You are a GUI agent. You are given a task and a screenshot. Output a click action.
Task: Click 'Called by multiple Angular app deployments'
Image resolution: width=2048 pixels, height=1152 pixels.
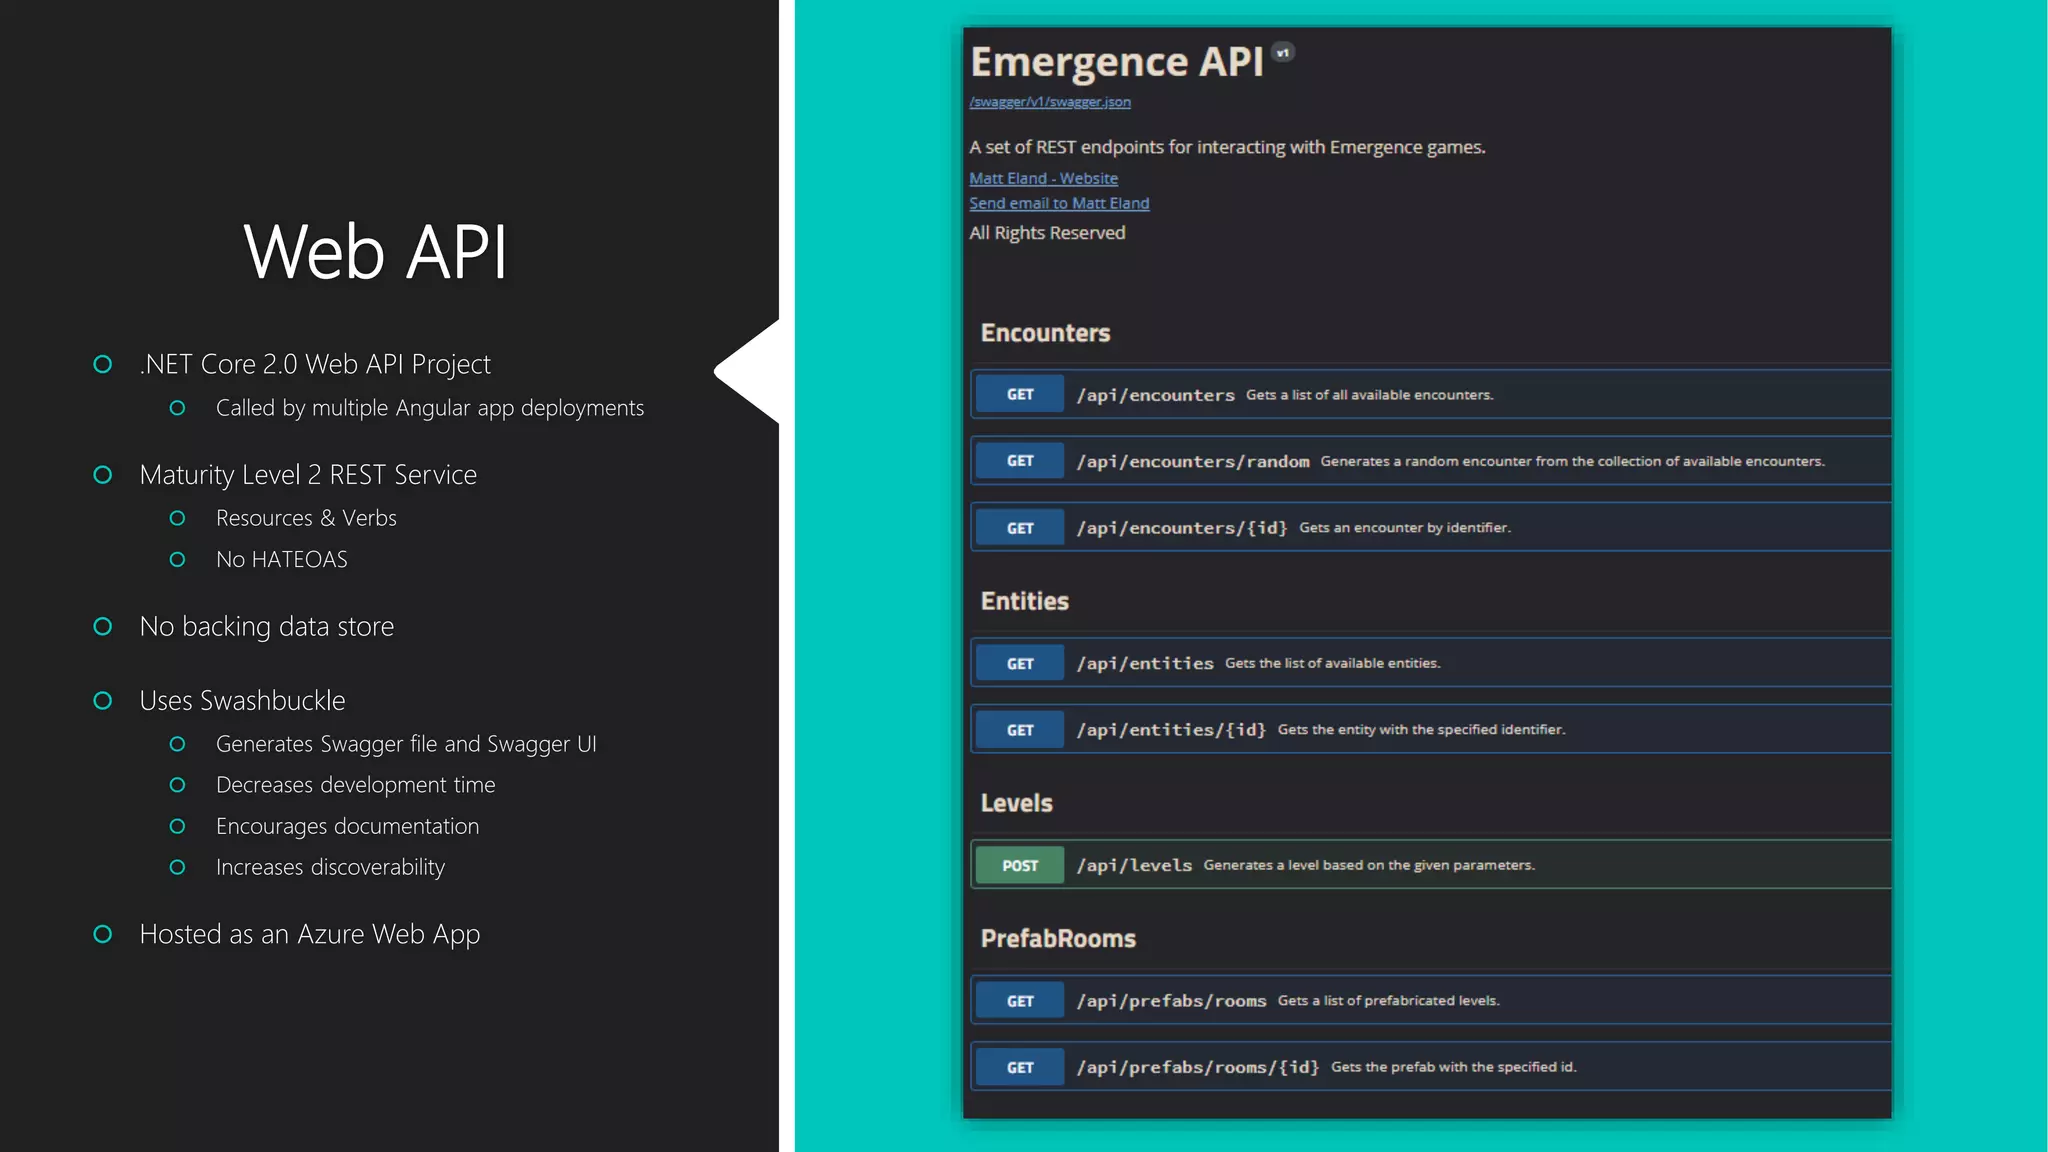pyautogui.click(x=430, y=408)
